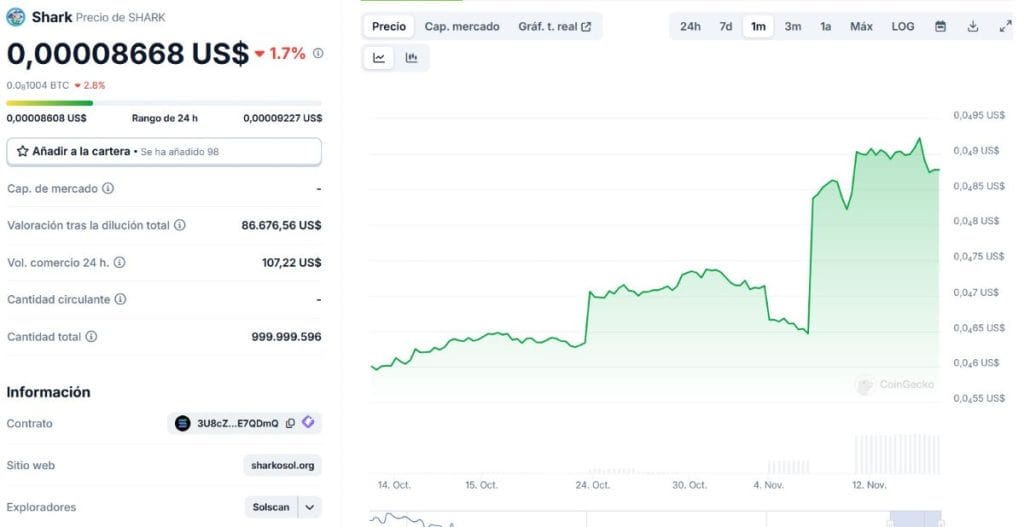The height and width of the screenshot is (527, 1024).
Task: Click the Solana chain icon in contract
Action: 183,423
